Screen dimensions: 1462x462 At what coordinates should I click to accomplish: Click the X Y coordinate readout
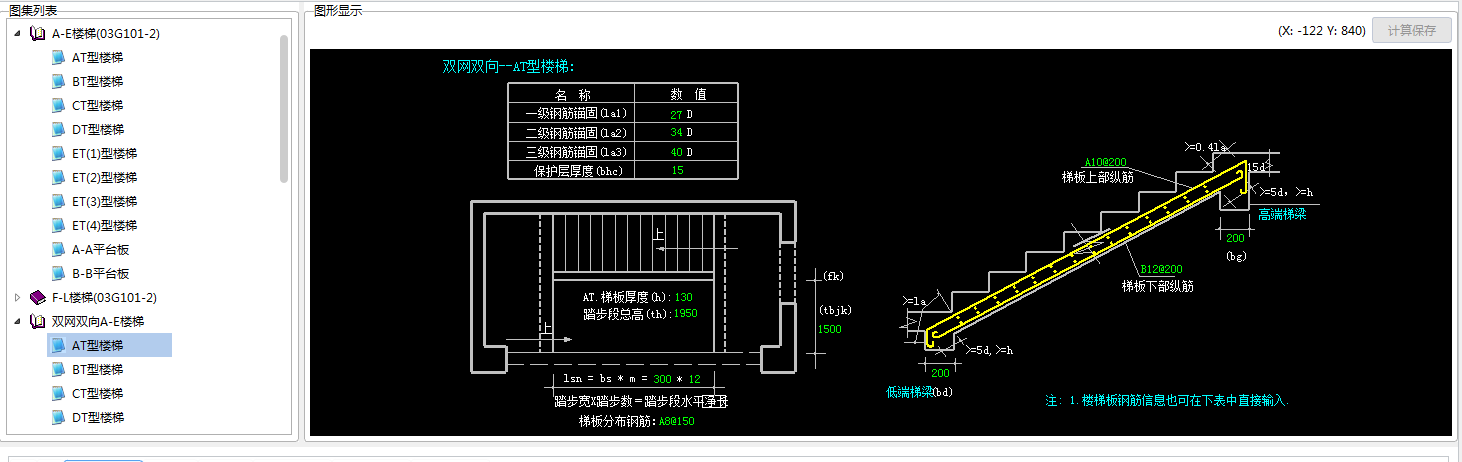[x=1321, y=31]
